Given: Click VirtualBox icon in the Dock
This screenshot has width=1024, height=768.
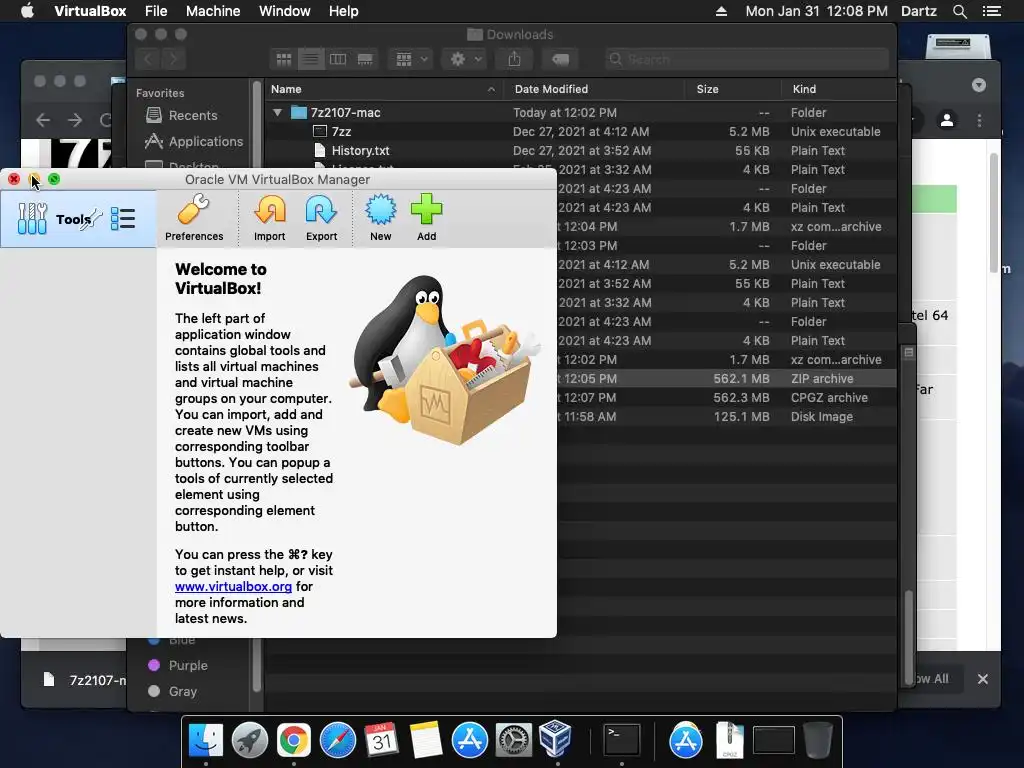Looking at the screenshot, I should 556,739.
